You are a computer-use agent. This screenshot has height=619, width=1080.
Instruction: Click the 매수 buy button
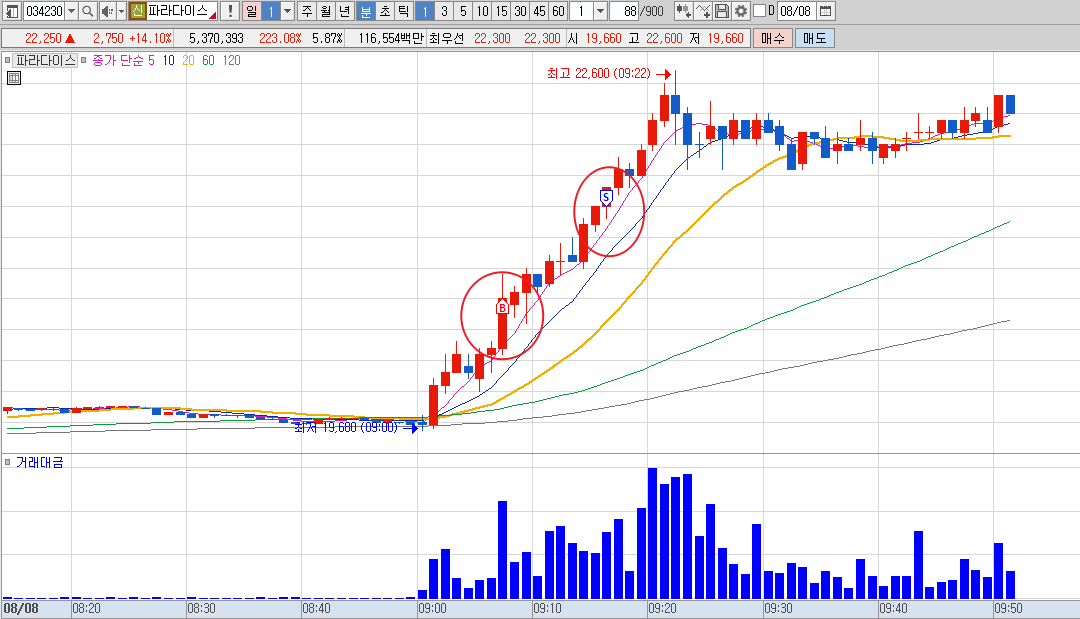(x=772, y=39)
